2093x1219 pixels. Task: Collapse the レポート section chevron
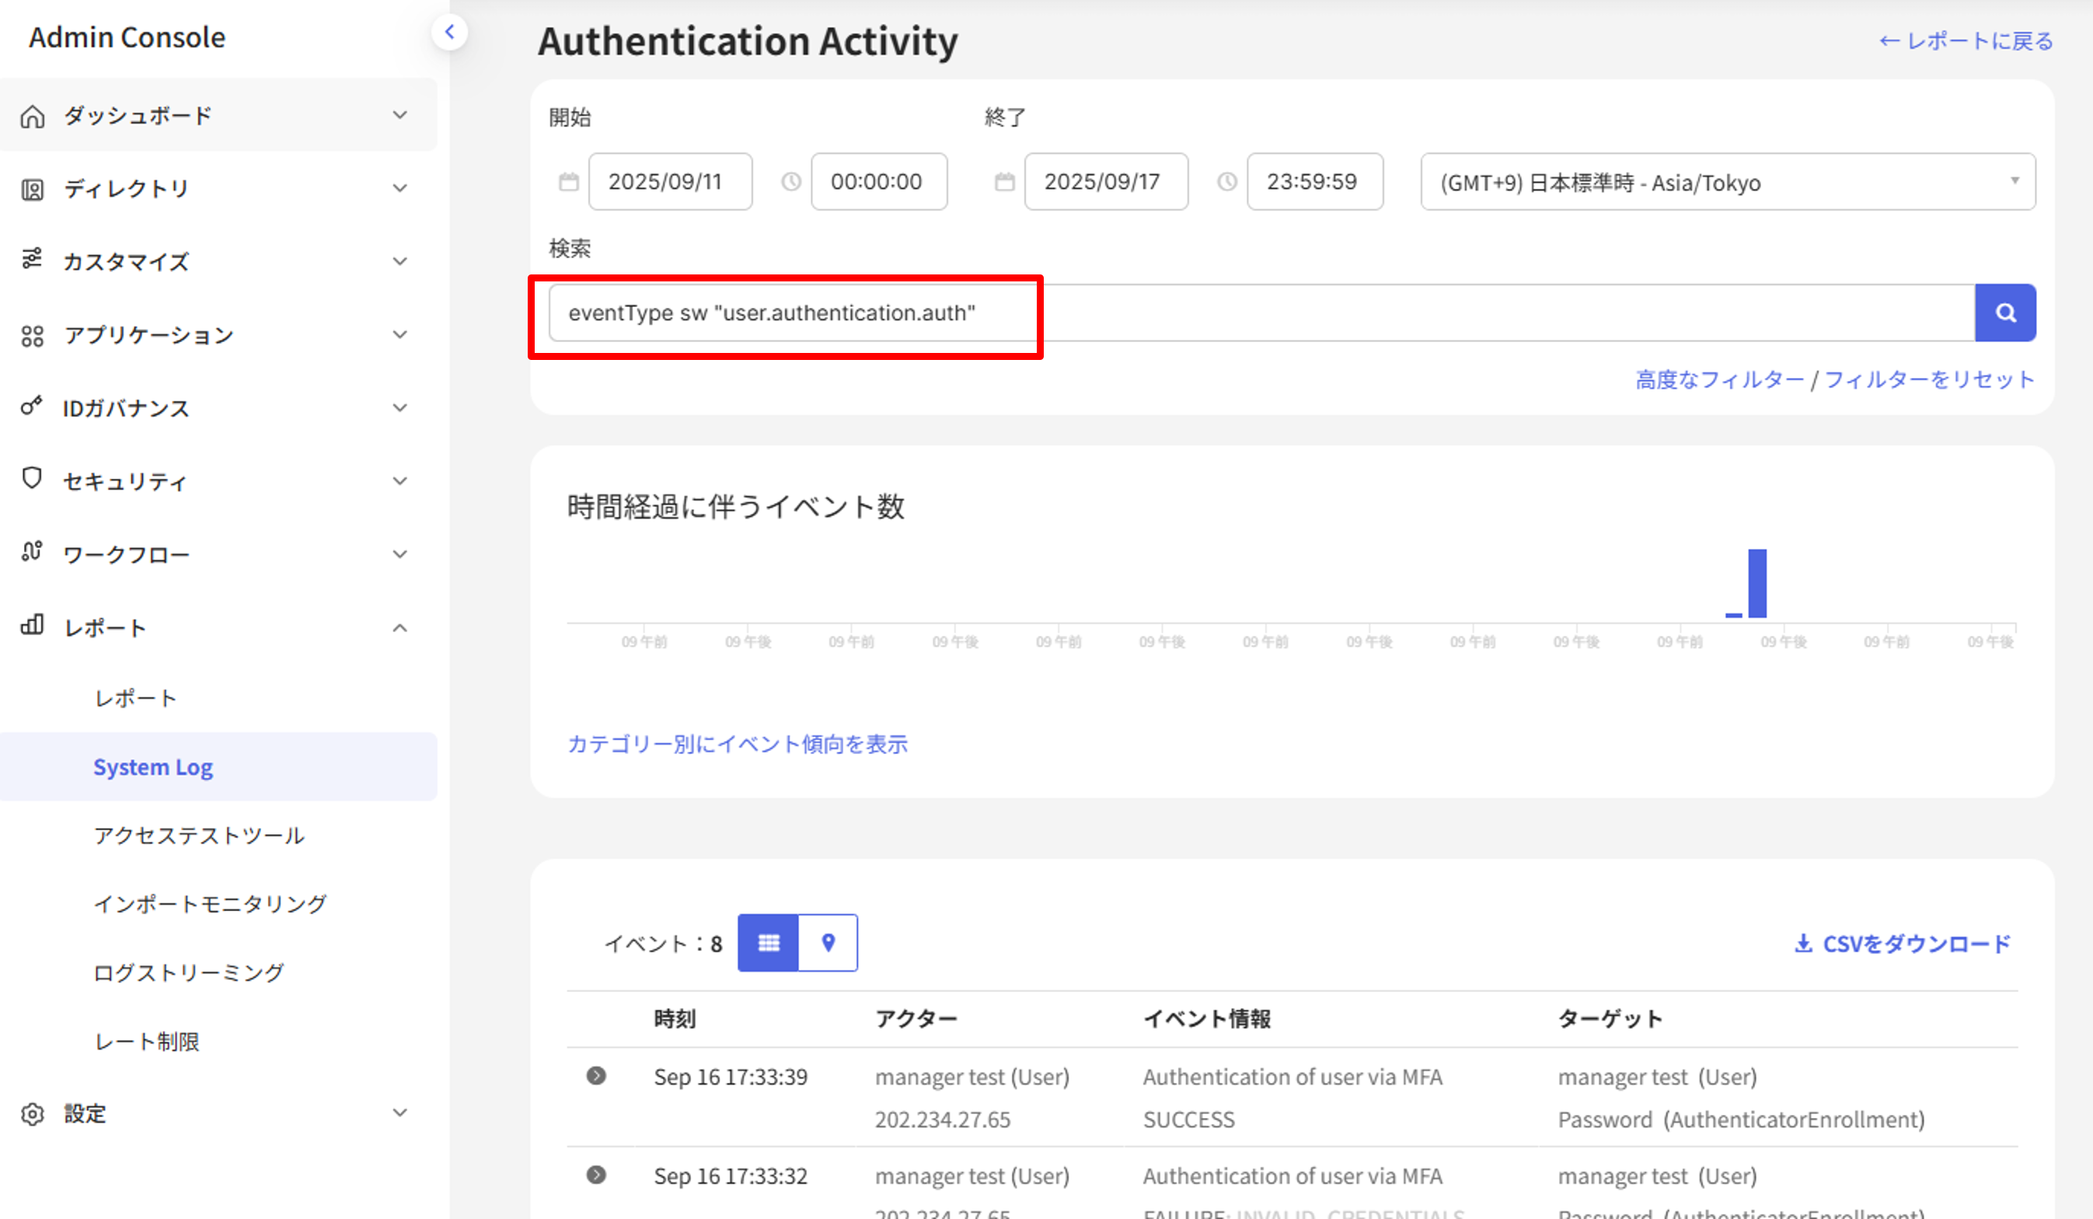tap(400, 628)
